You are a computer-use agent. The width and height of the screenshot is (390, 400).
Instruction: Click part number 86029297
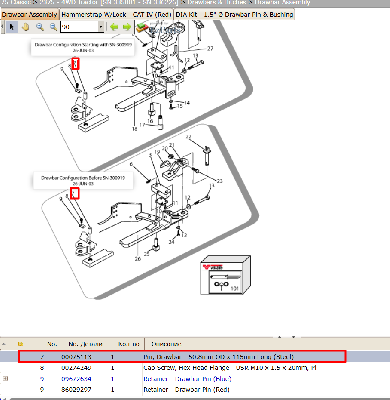76,389
